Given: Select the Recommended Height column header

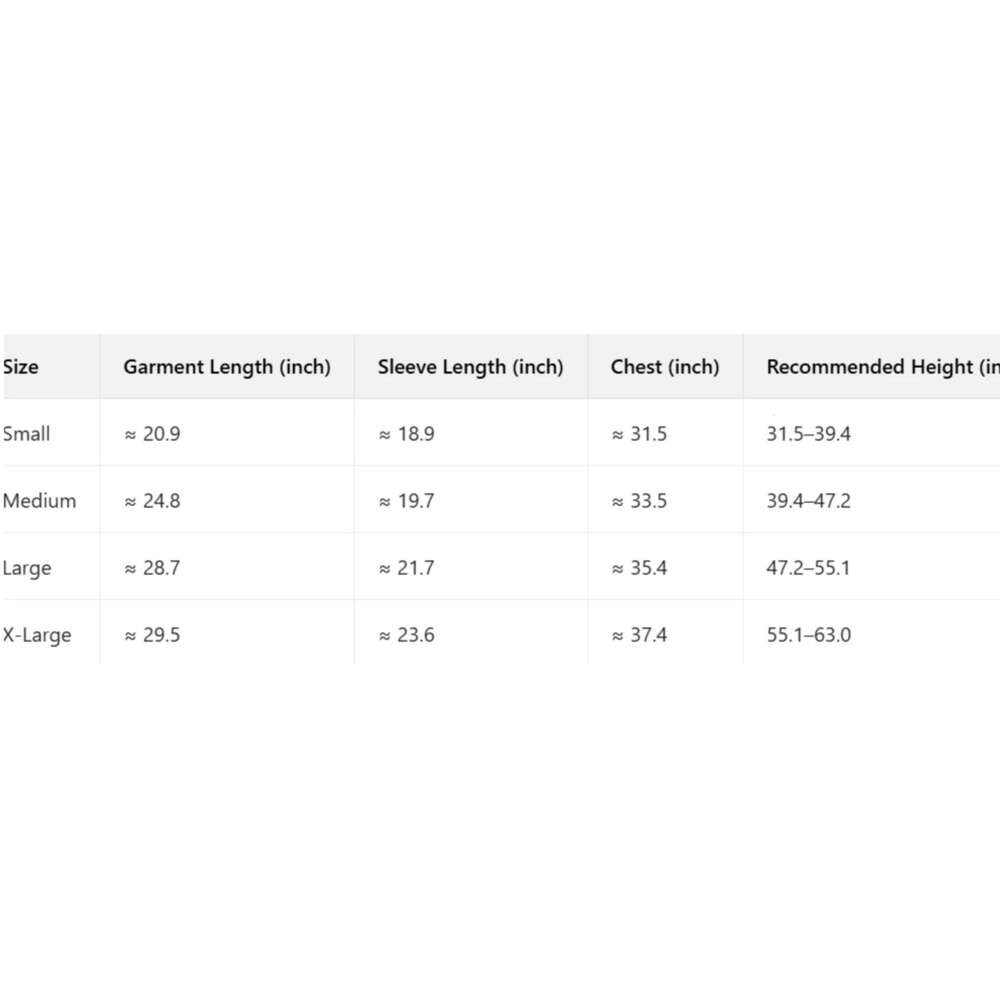Looking at the screenshot, I should 883,367.
